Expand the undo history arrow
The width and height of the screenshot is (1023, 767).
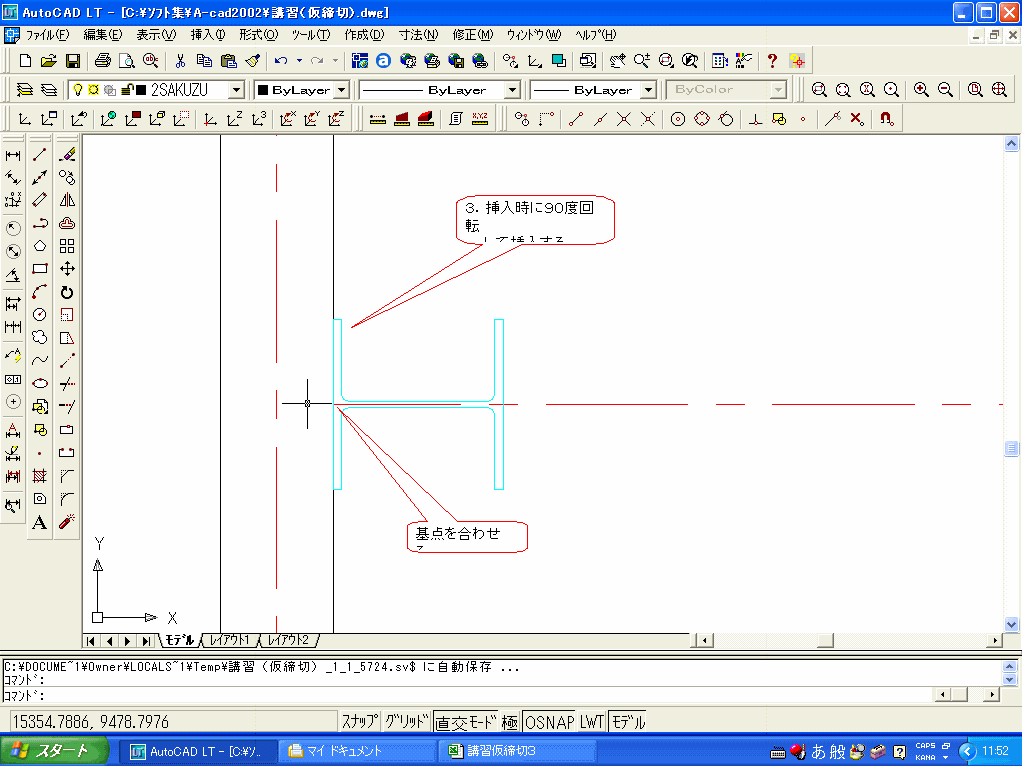pos(299,61)
